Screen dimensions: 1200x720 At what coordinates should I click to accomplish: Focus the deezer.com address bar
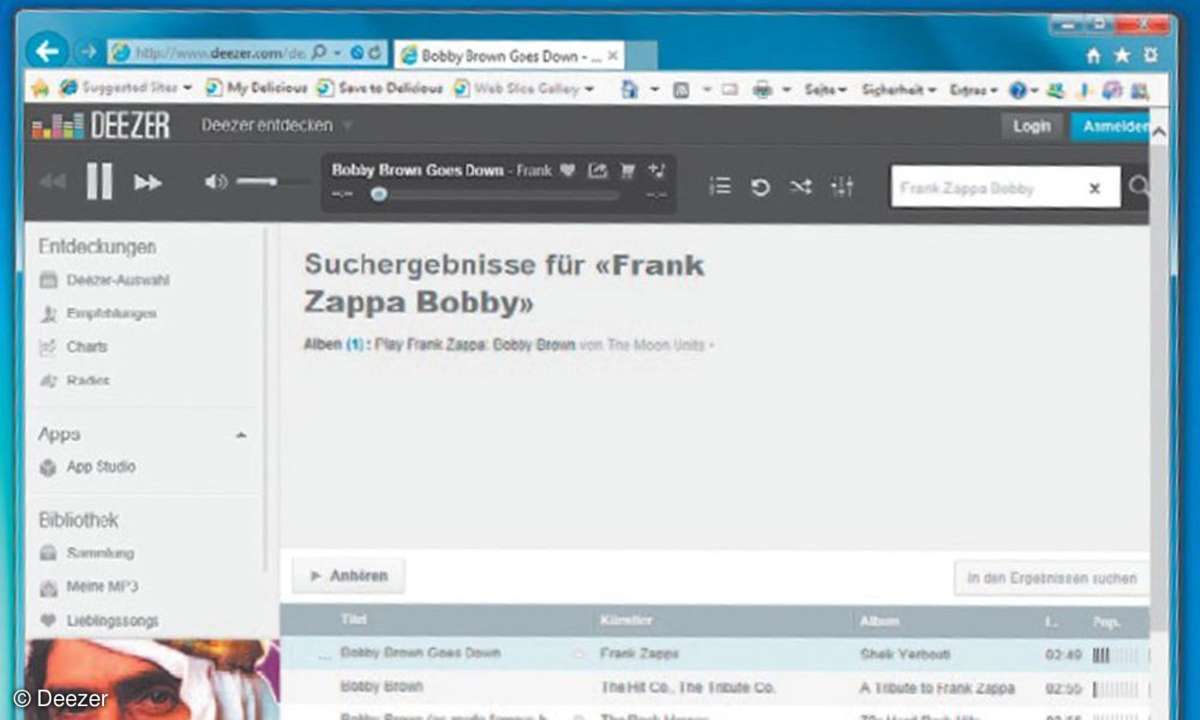pos(219,53)
